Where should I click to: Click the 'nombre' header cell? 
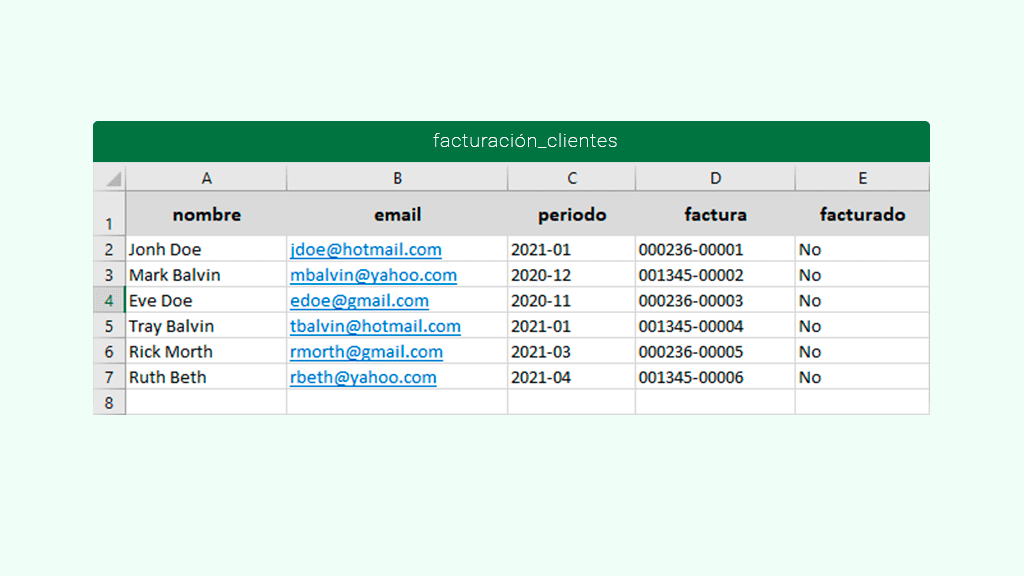click(x=206, y=214)
